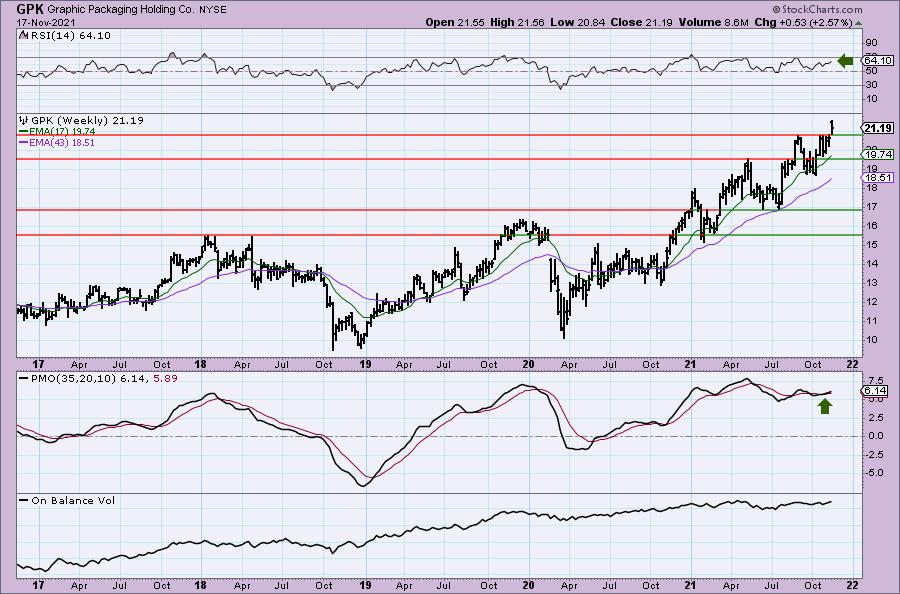Click the 10 level on the RSI axis
The image size is (900, 594).
(x=871, y=99)
